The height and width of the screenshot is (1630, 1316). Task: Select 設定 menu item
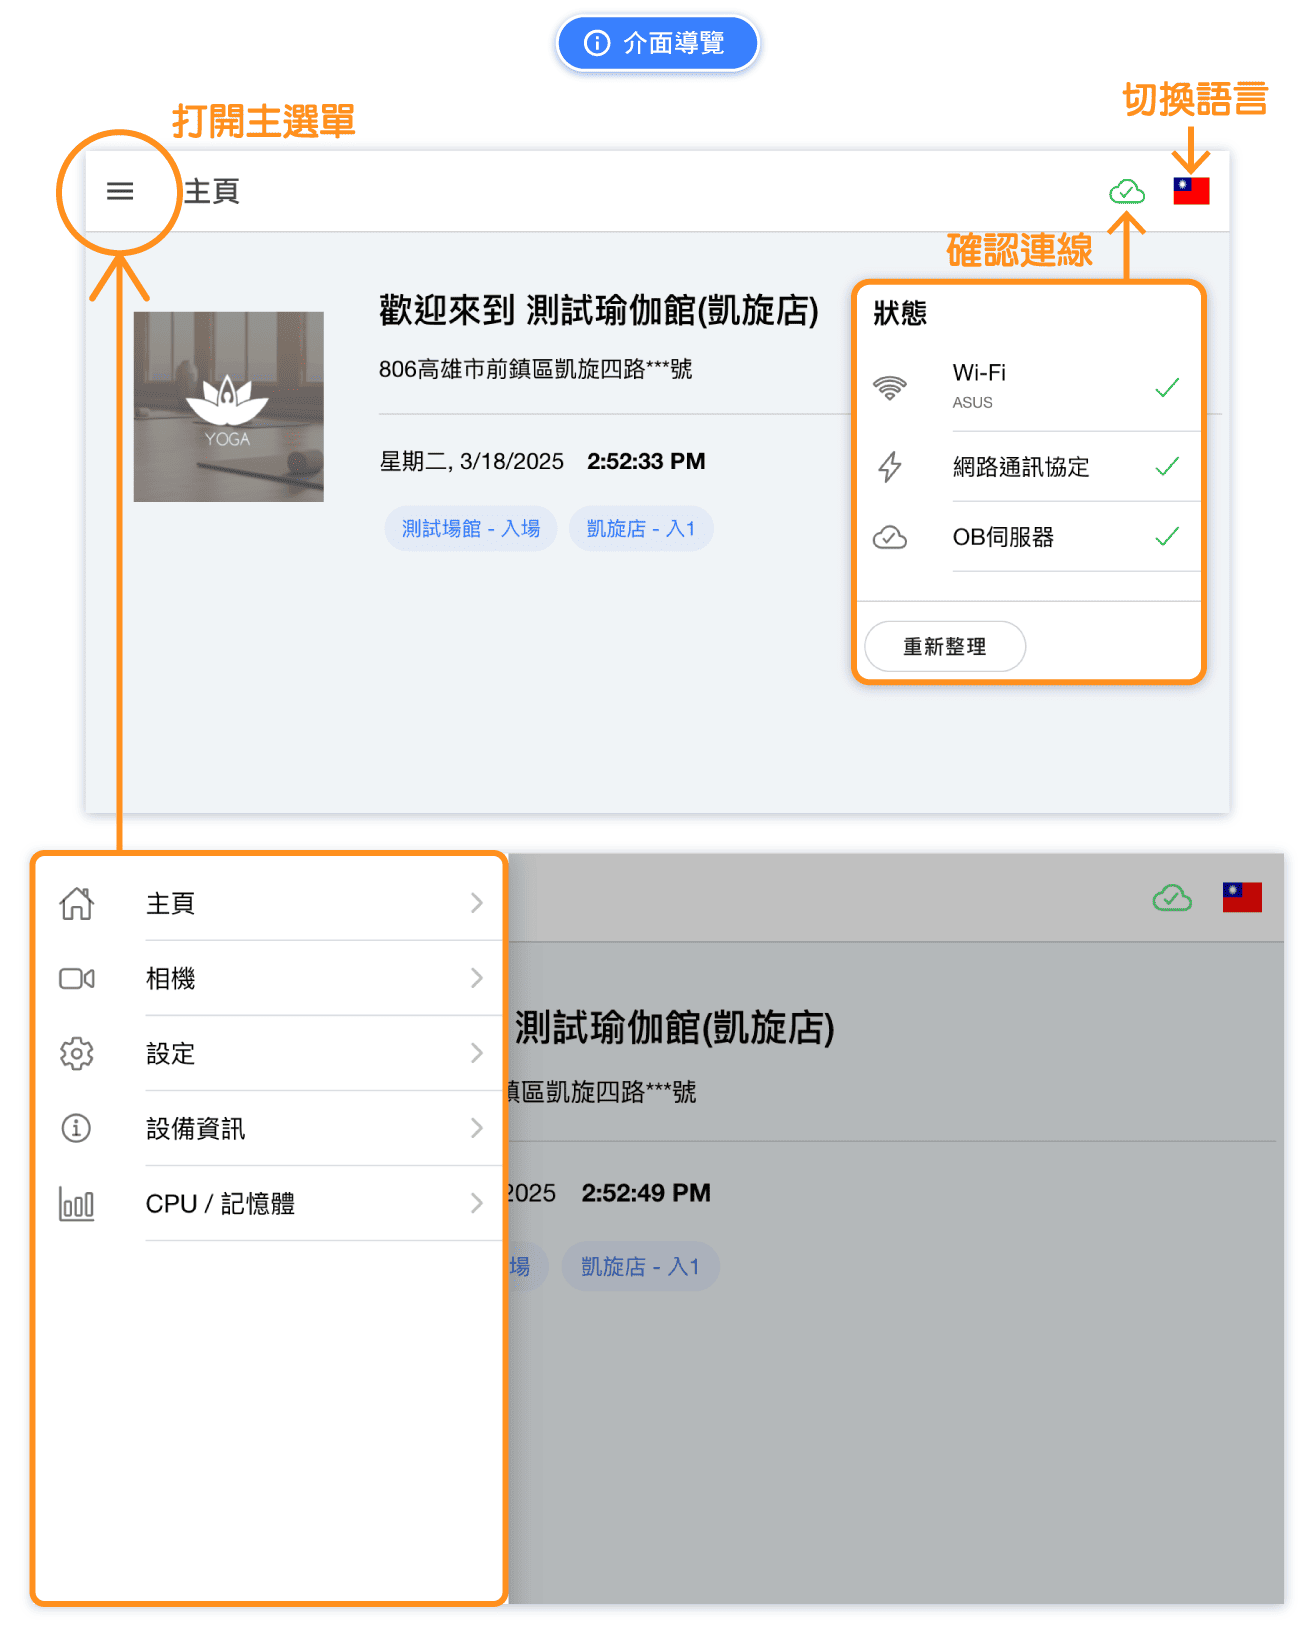click(171, 1053)
